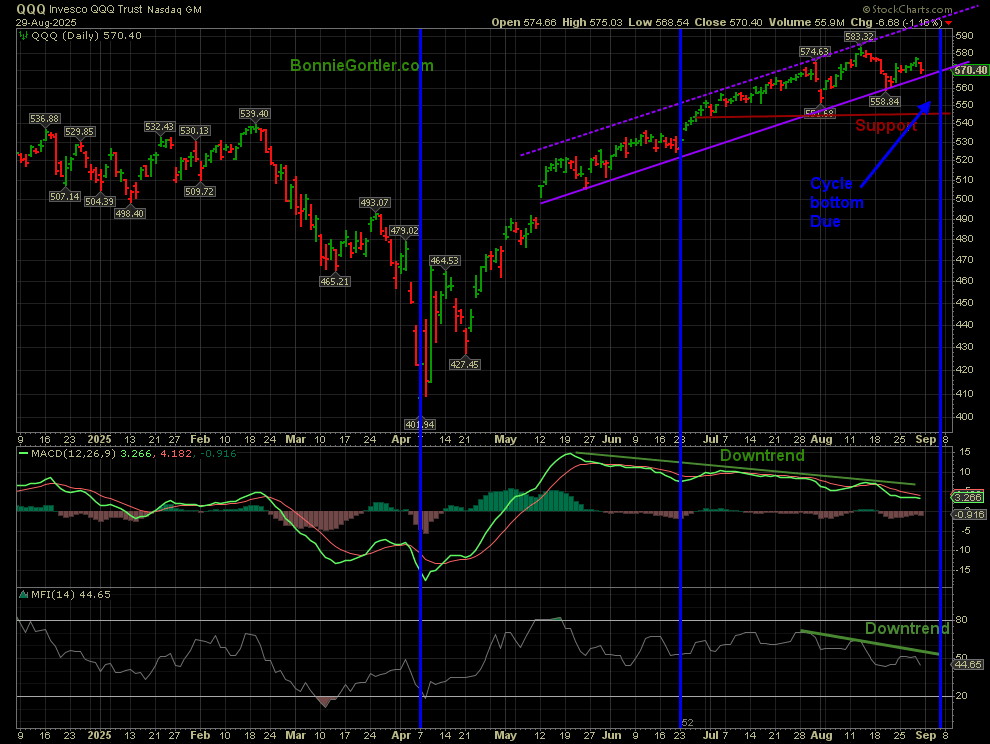This screenshot has height=744, width=990.
Task: Click the 3.266 MACD value tag
Action: coord(968,496)
